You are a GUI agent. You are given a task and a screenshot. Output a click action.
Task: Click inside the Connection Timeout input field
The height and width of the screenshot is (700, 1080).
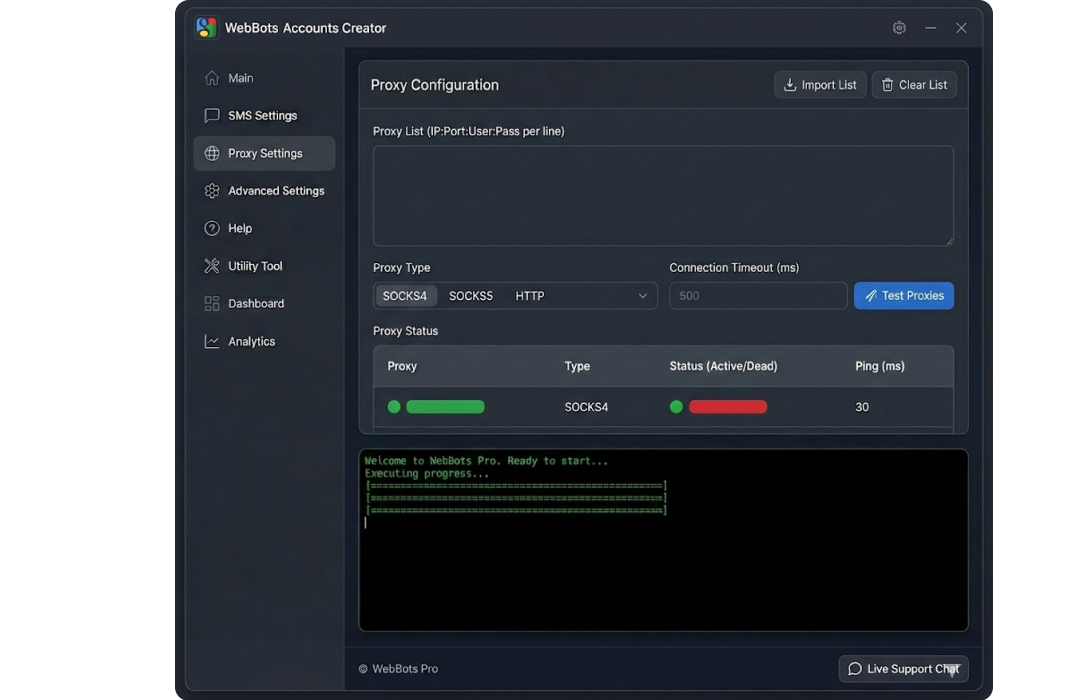click(x=757, y=295)
